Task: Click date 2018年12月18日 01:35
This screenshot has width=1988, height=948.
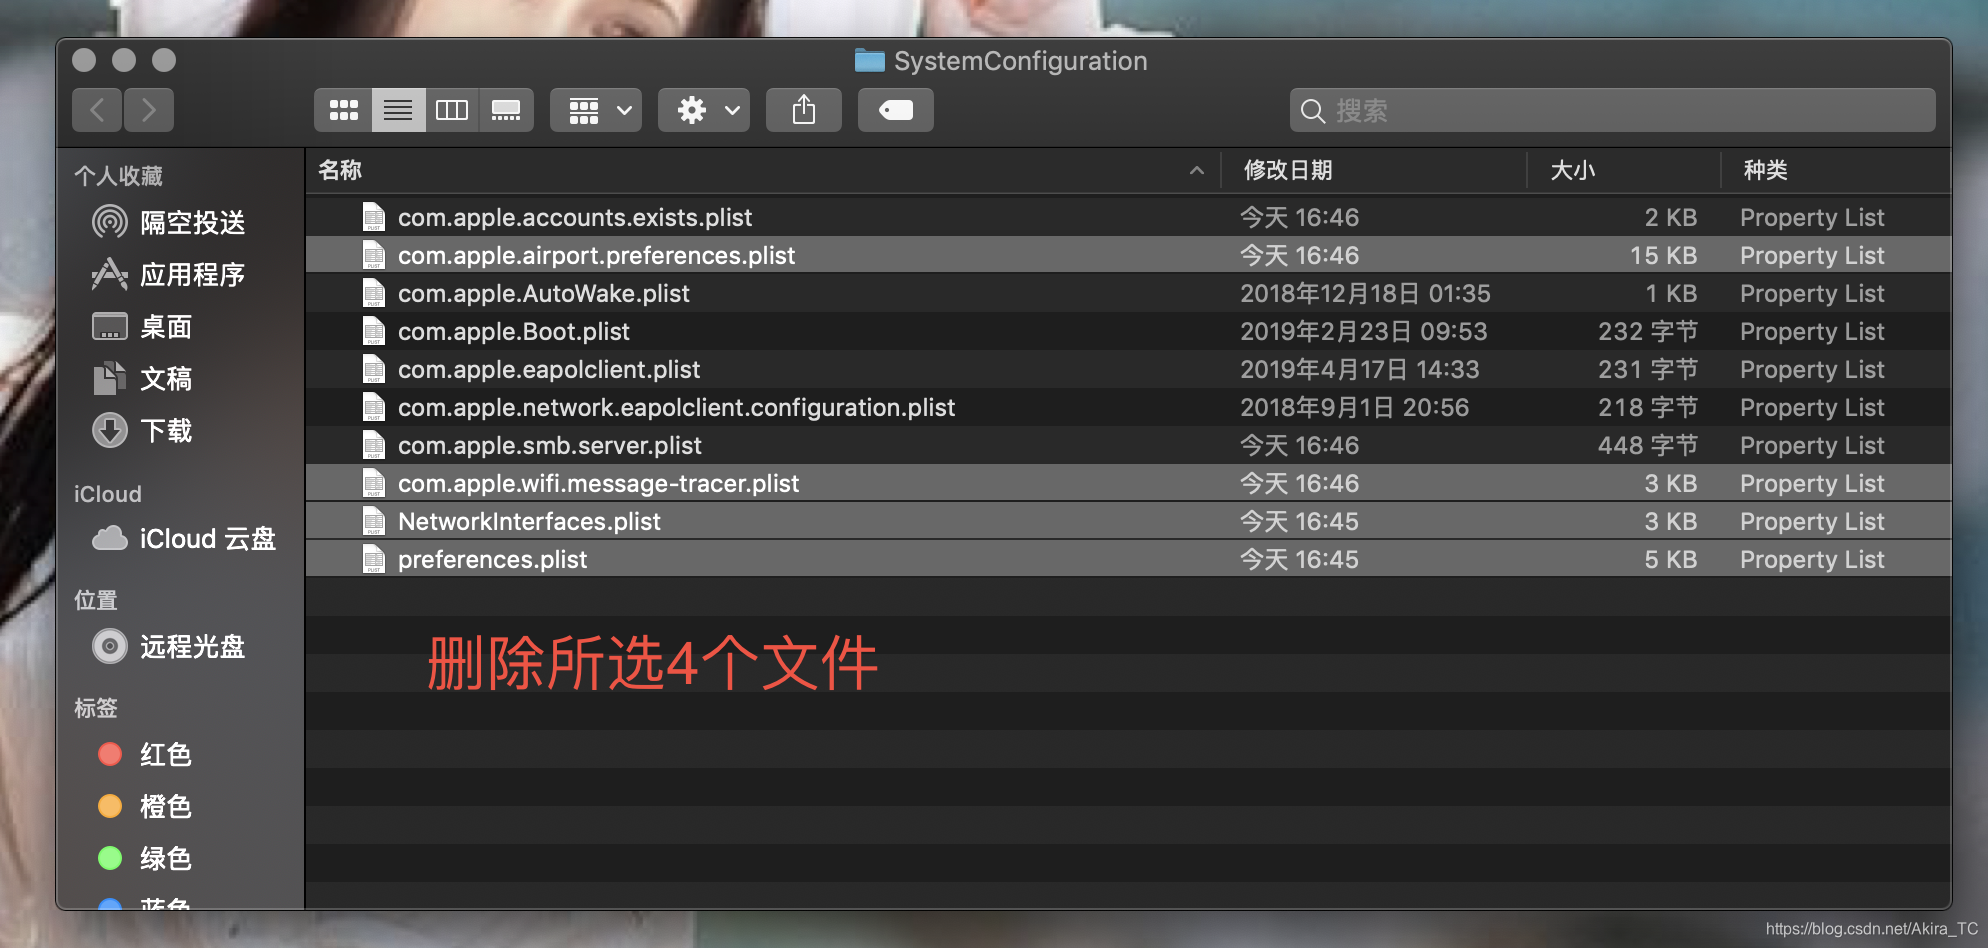Action: pos(1365,293)
